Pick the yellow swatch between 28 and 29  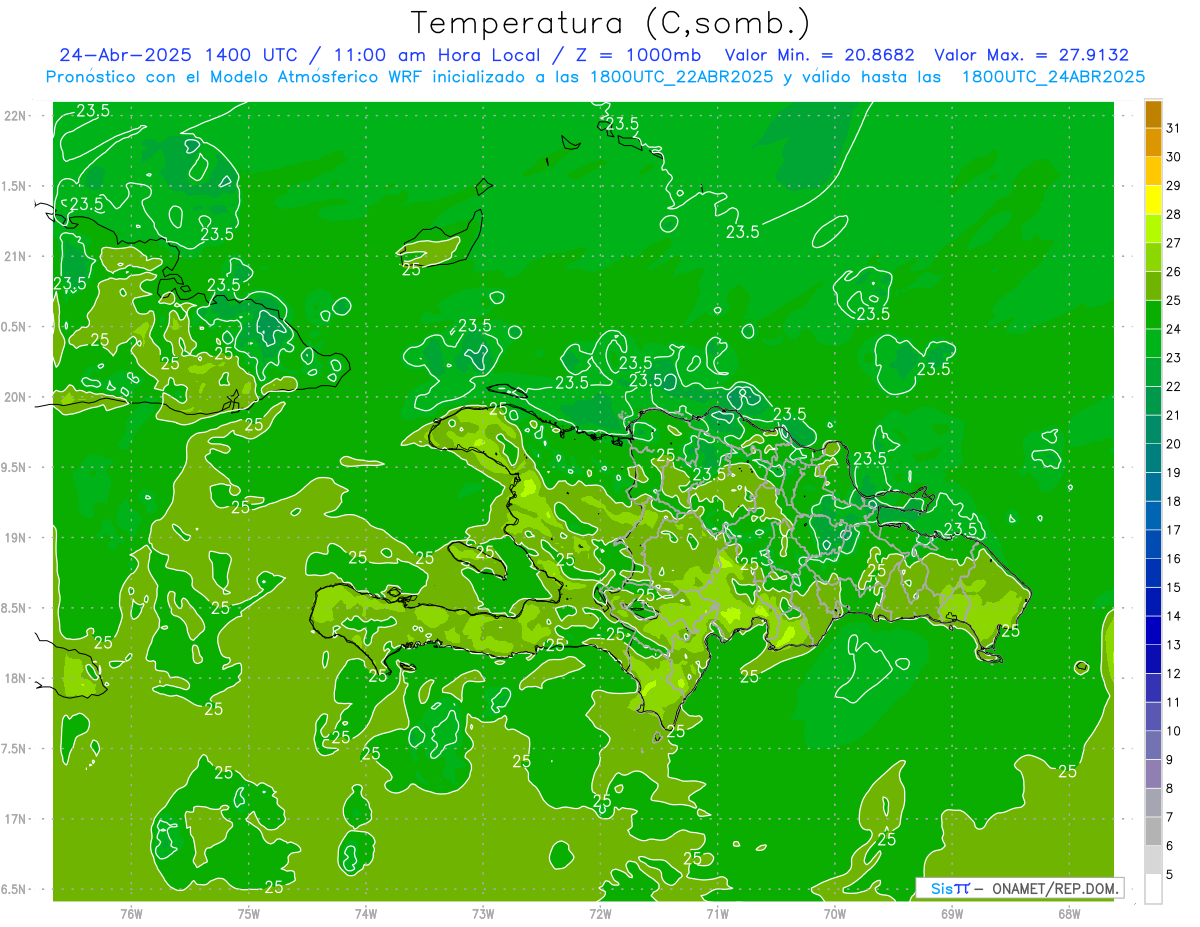coord(1153,200)
